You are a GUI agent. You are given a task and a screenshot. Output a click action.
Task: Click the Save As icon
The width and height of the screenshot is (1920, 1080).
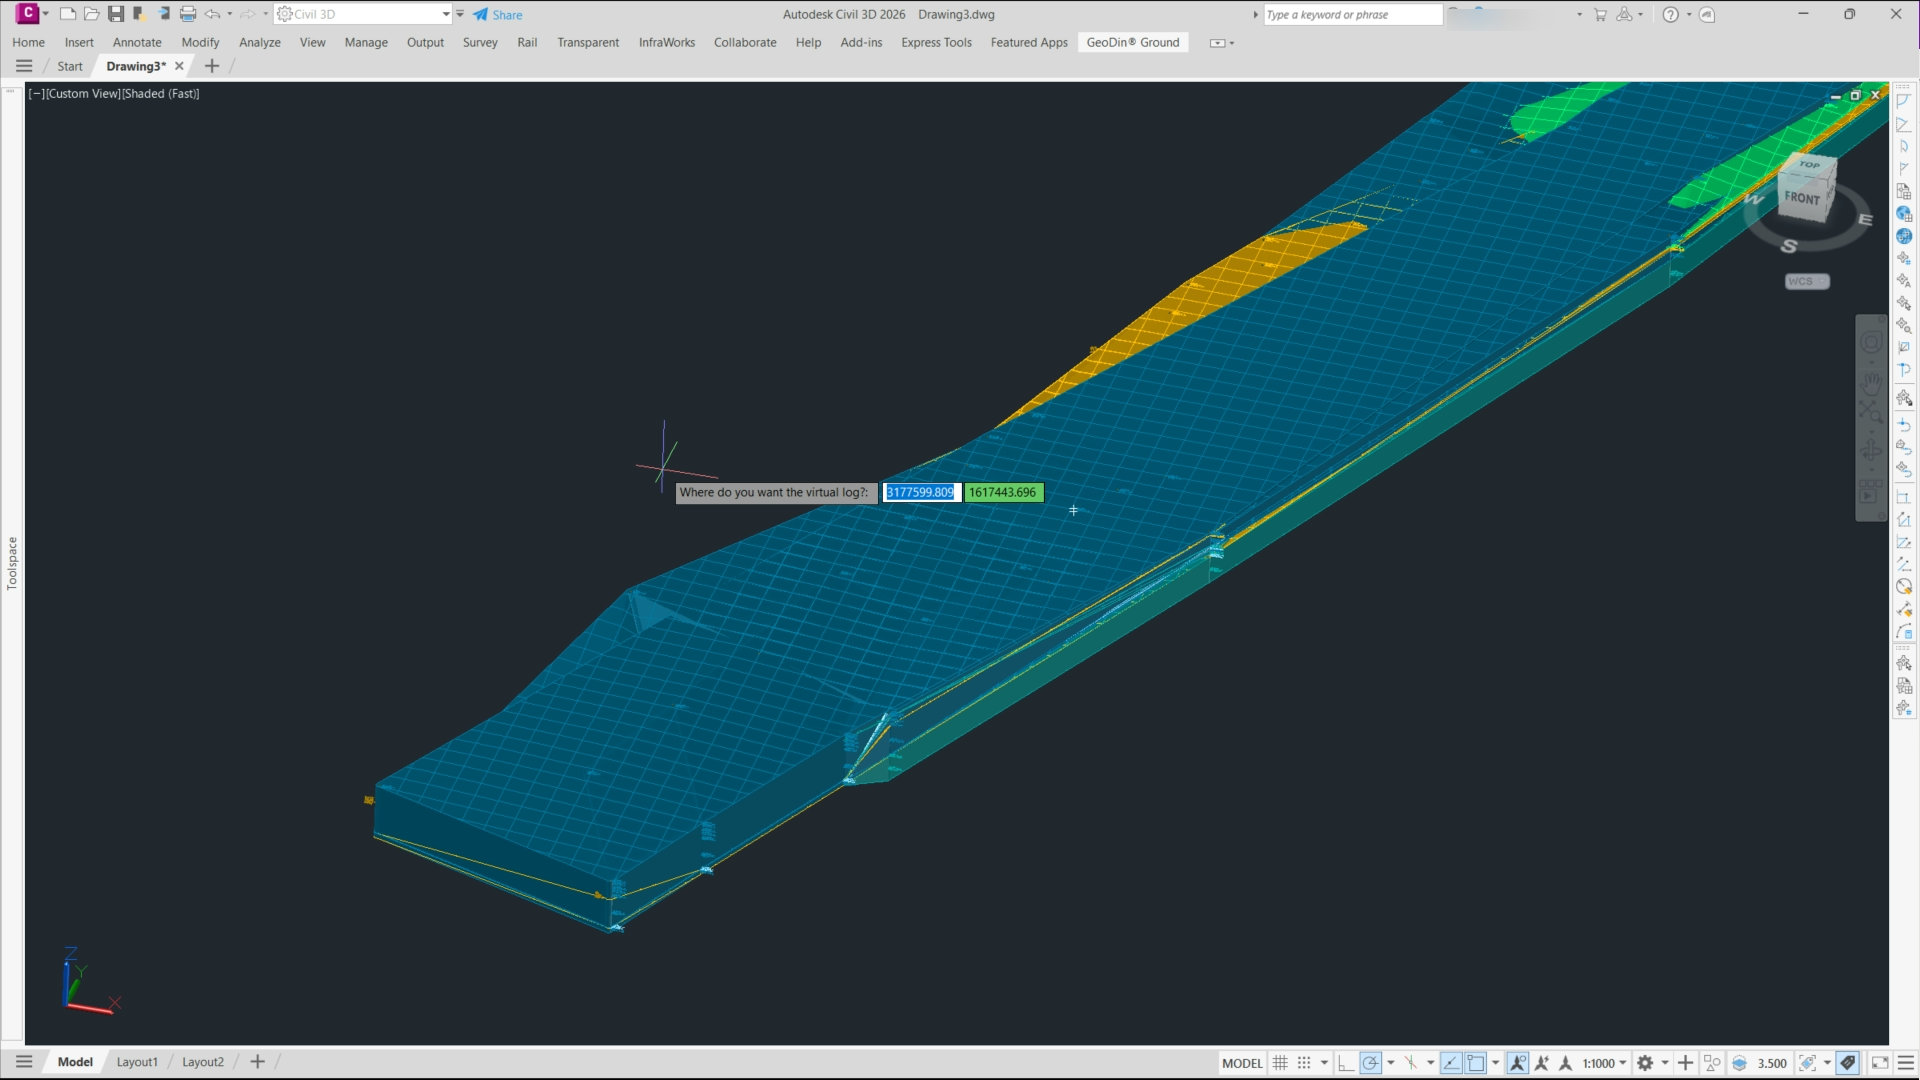tap(140, 14)
